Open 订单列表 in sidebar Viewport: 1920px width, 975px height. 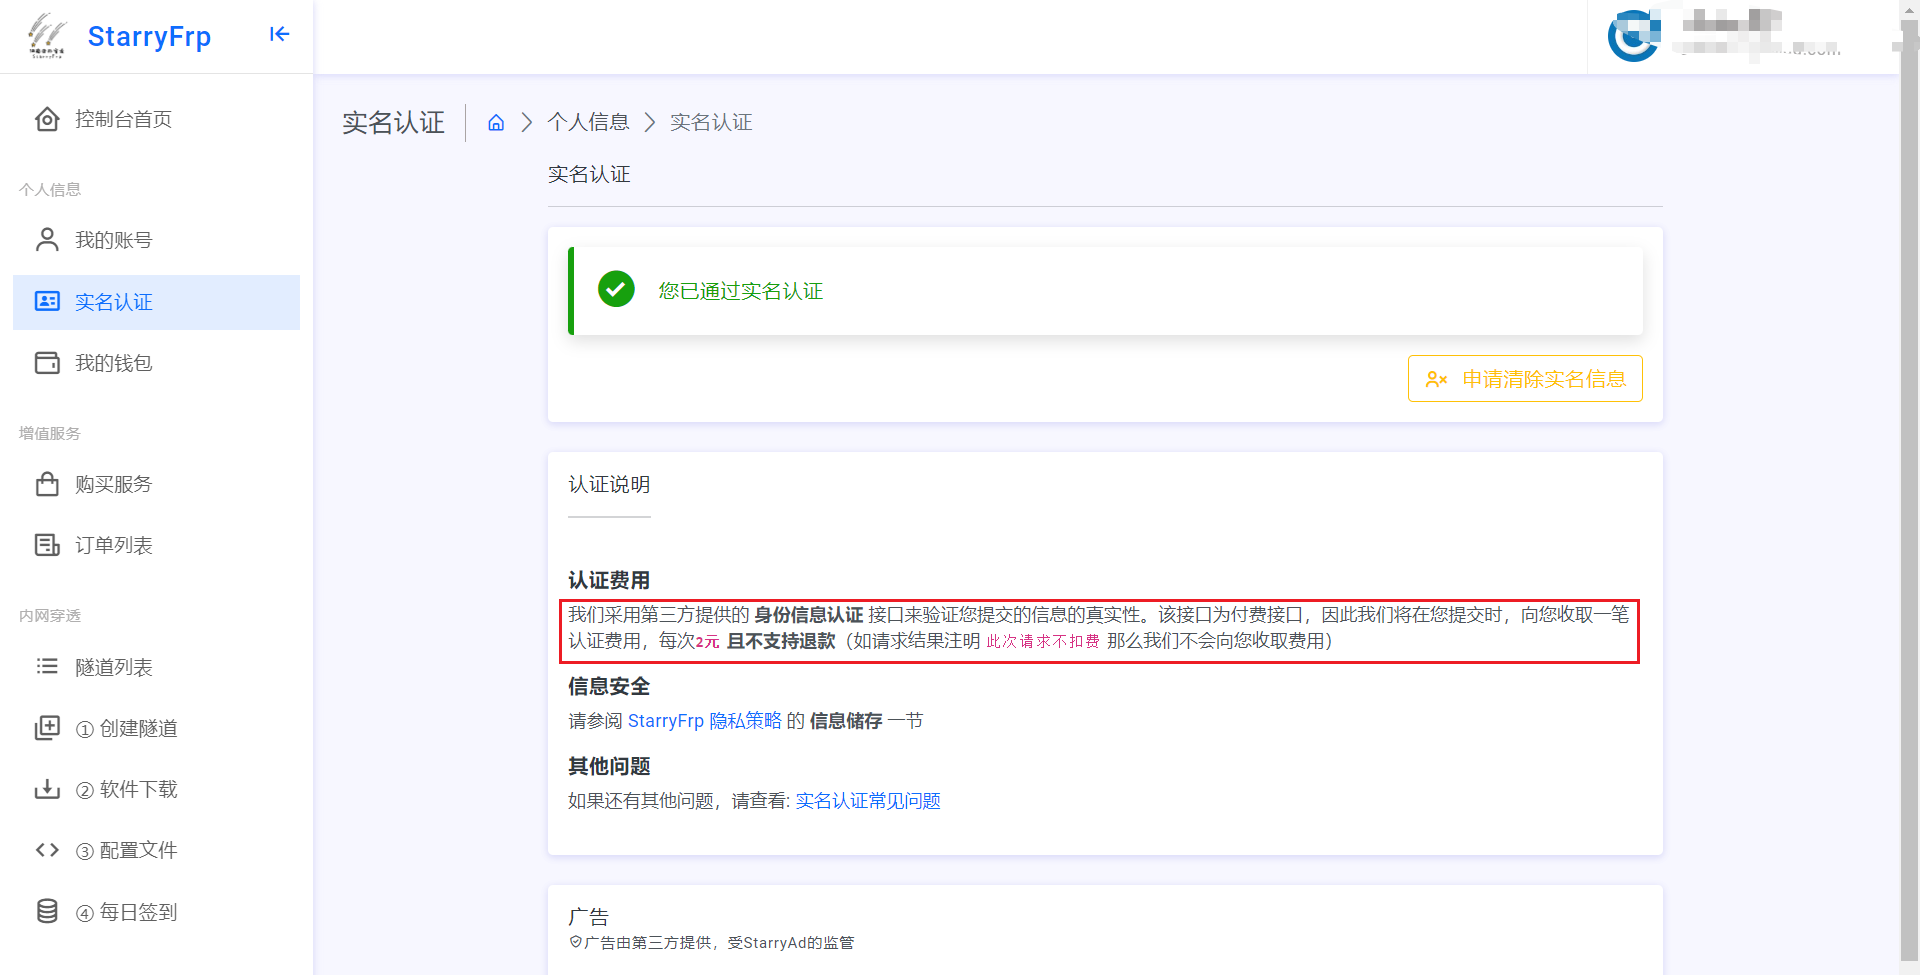coord(156,545)
